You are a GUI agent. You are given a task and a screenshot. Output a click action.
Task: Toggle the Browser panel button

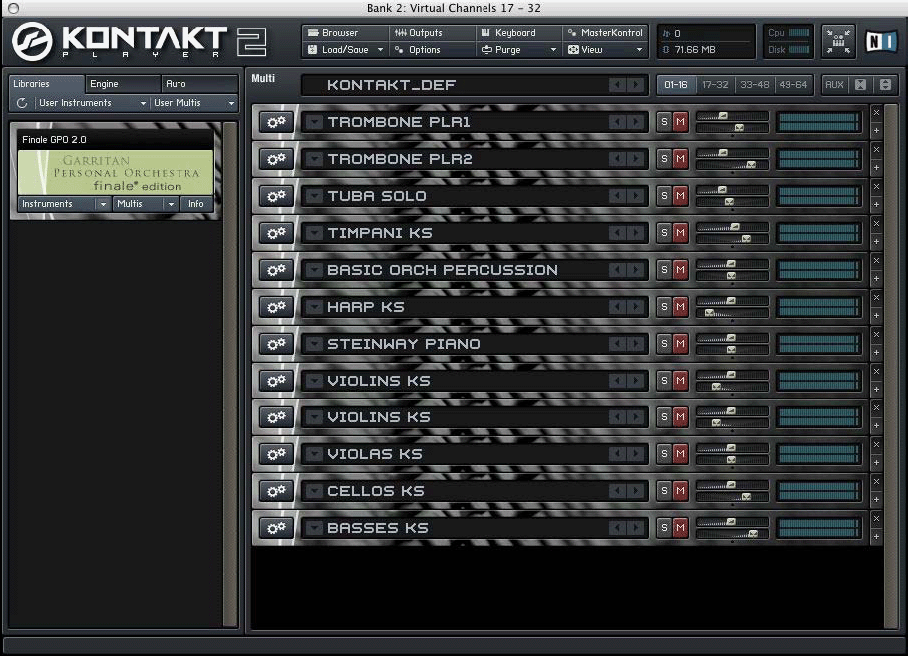click(x=346, y=33)
